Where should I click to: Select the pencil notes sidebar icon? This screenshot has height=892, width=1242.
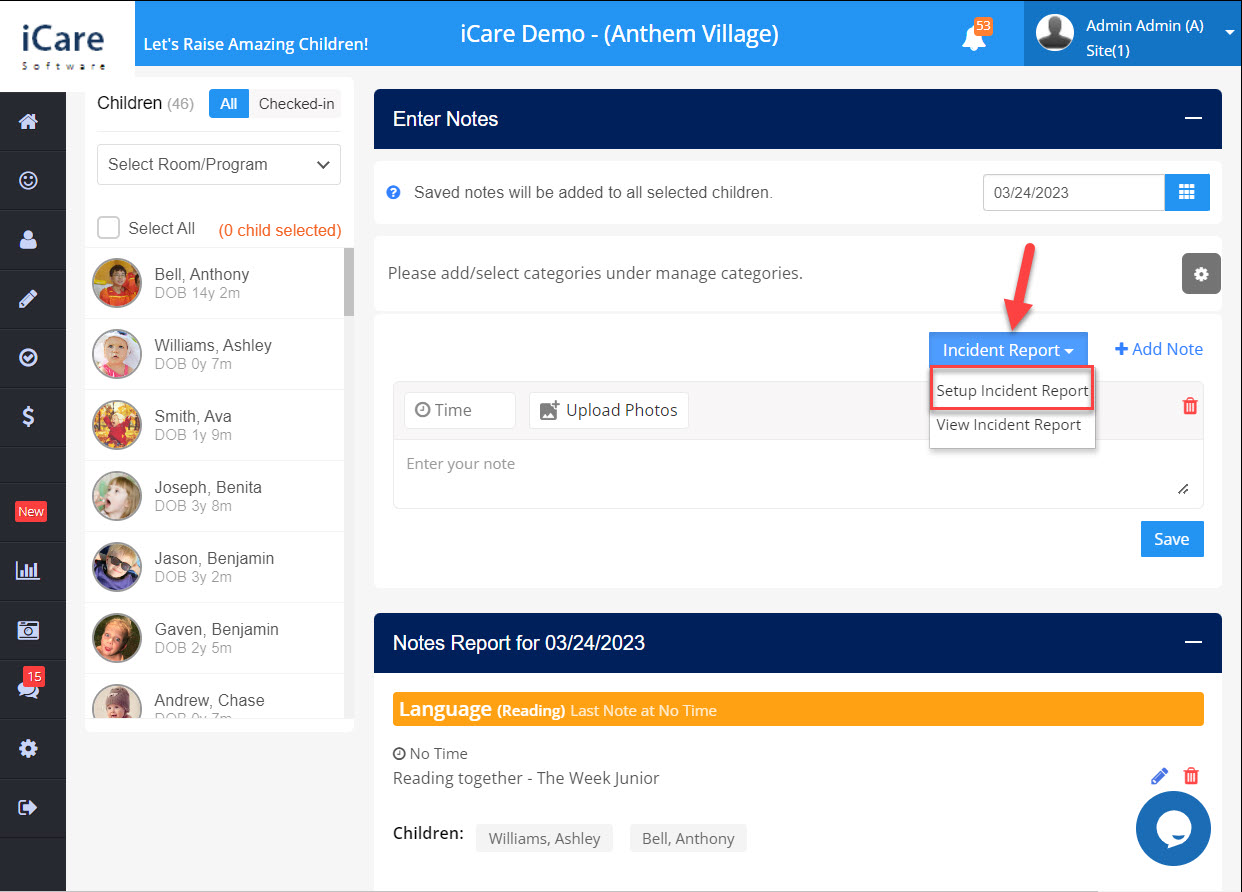pos(29,299)
